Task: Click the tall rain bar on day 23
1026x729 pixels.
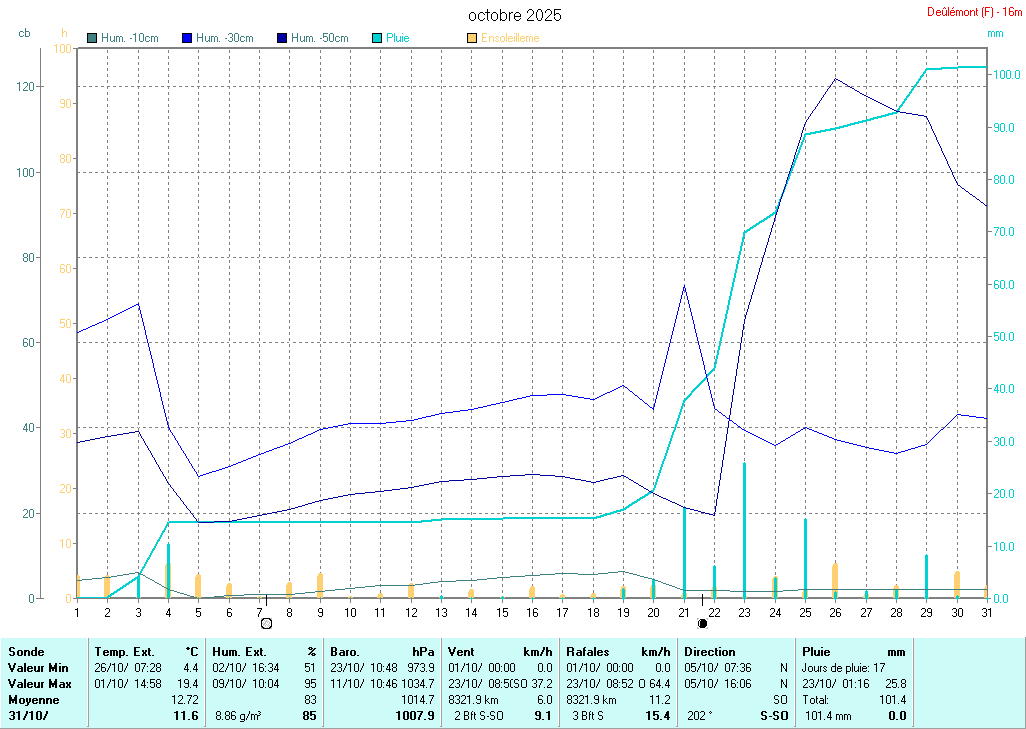Action: [x=744, y=530]
